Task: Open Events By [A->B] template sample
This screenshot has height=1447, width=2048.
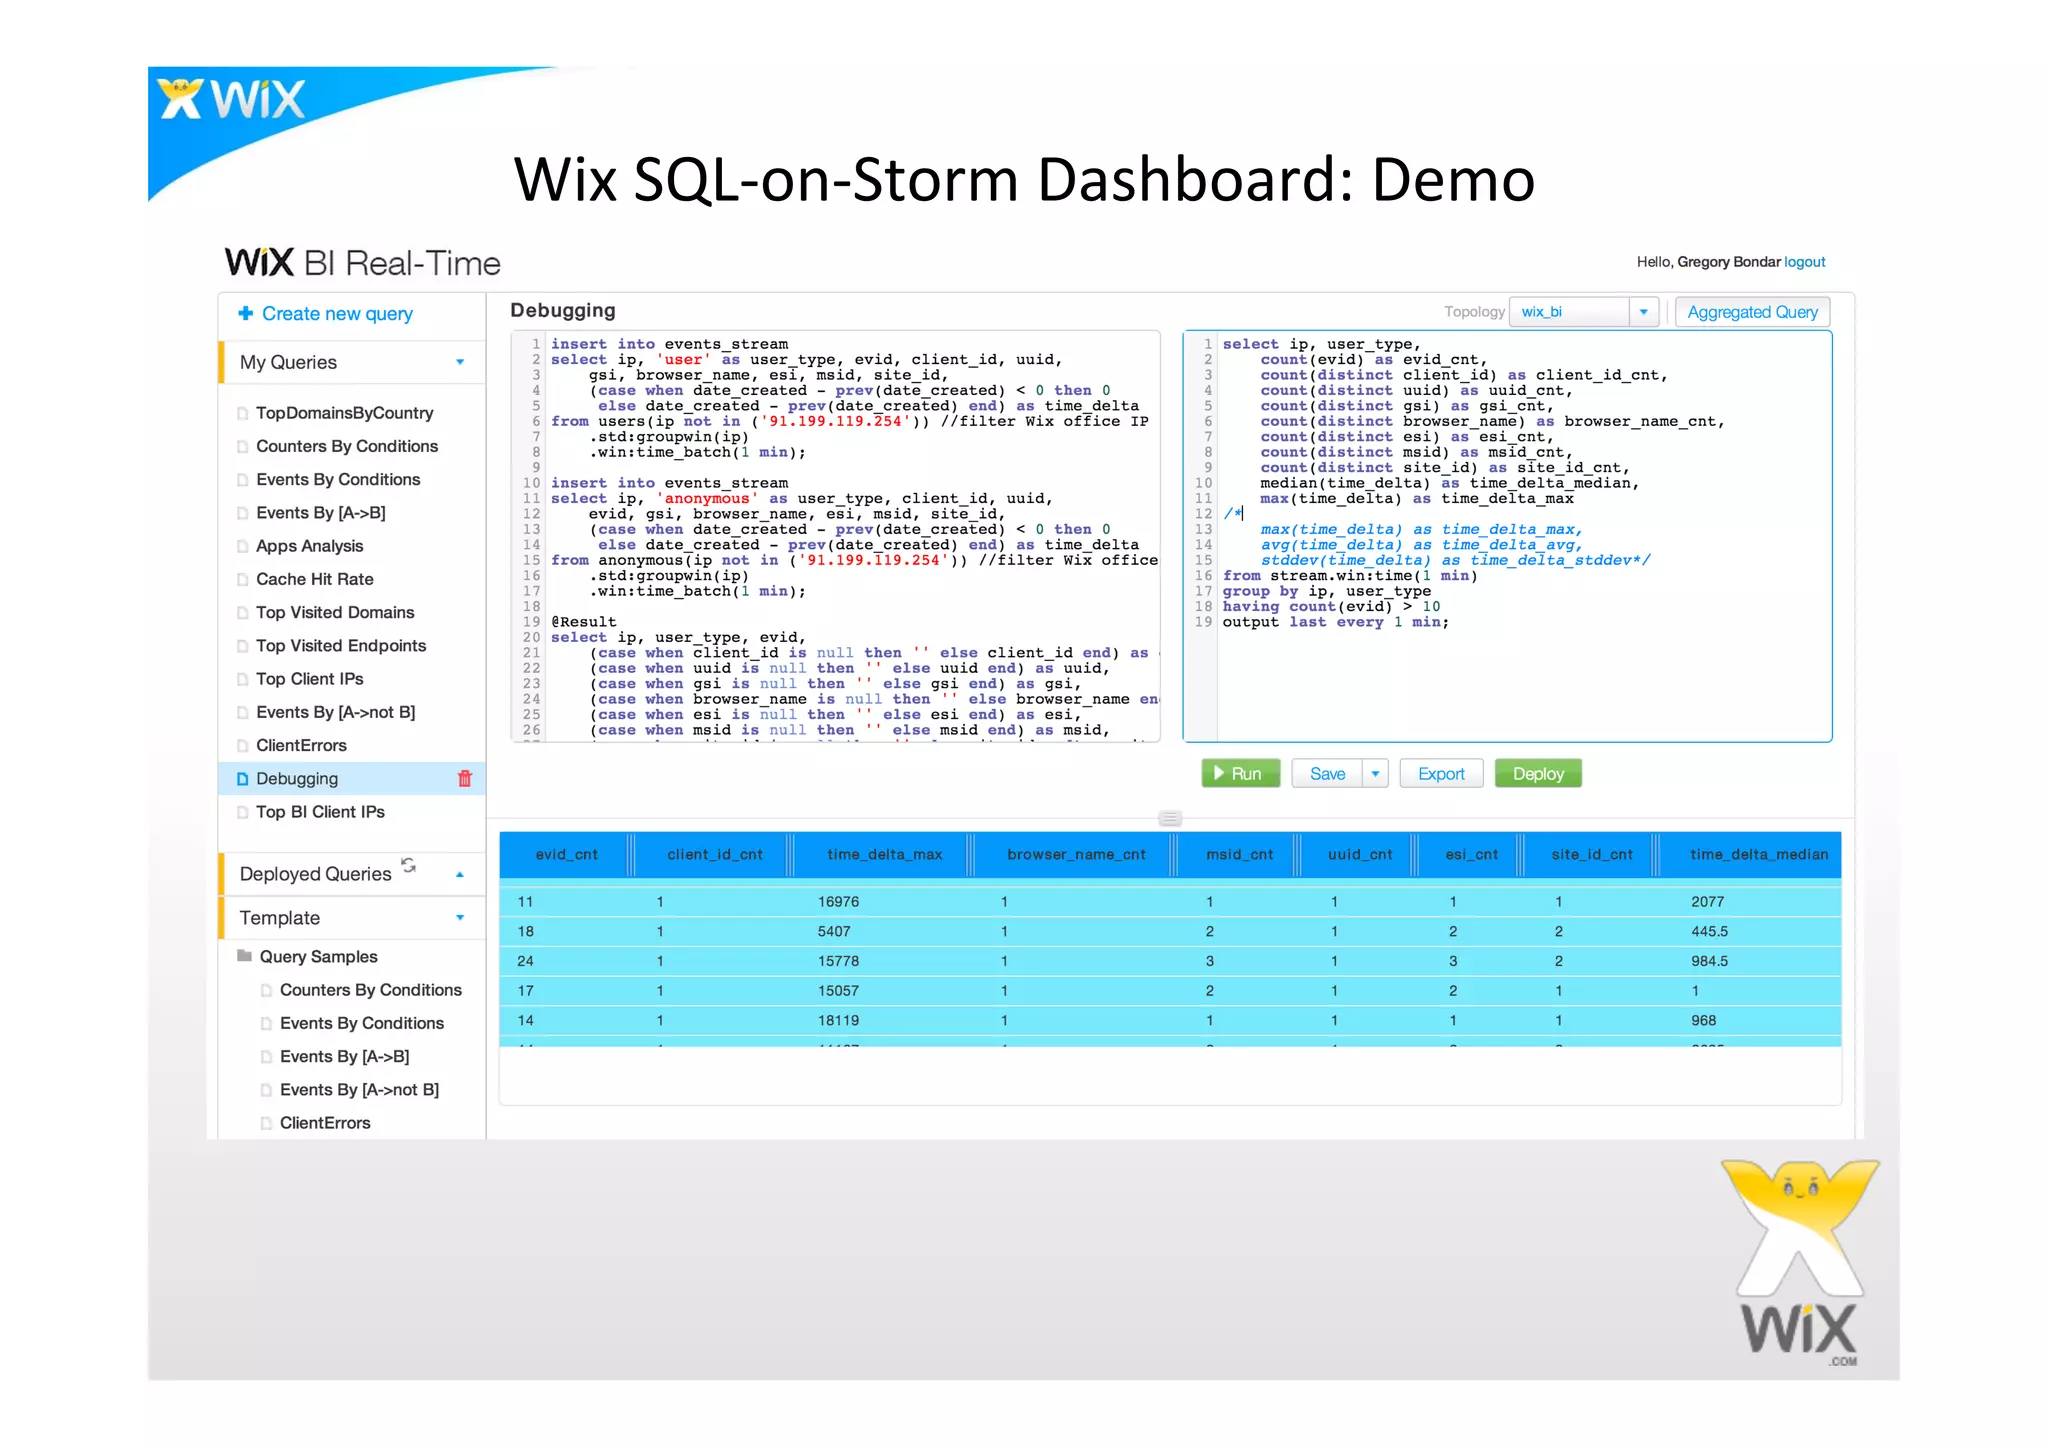Action: [x=344, y=1057]
